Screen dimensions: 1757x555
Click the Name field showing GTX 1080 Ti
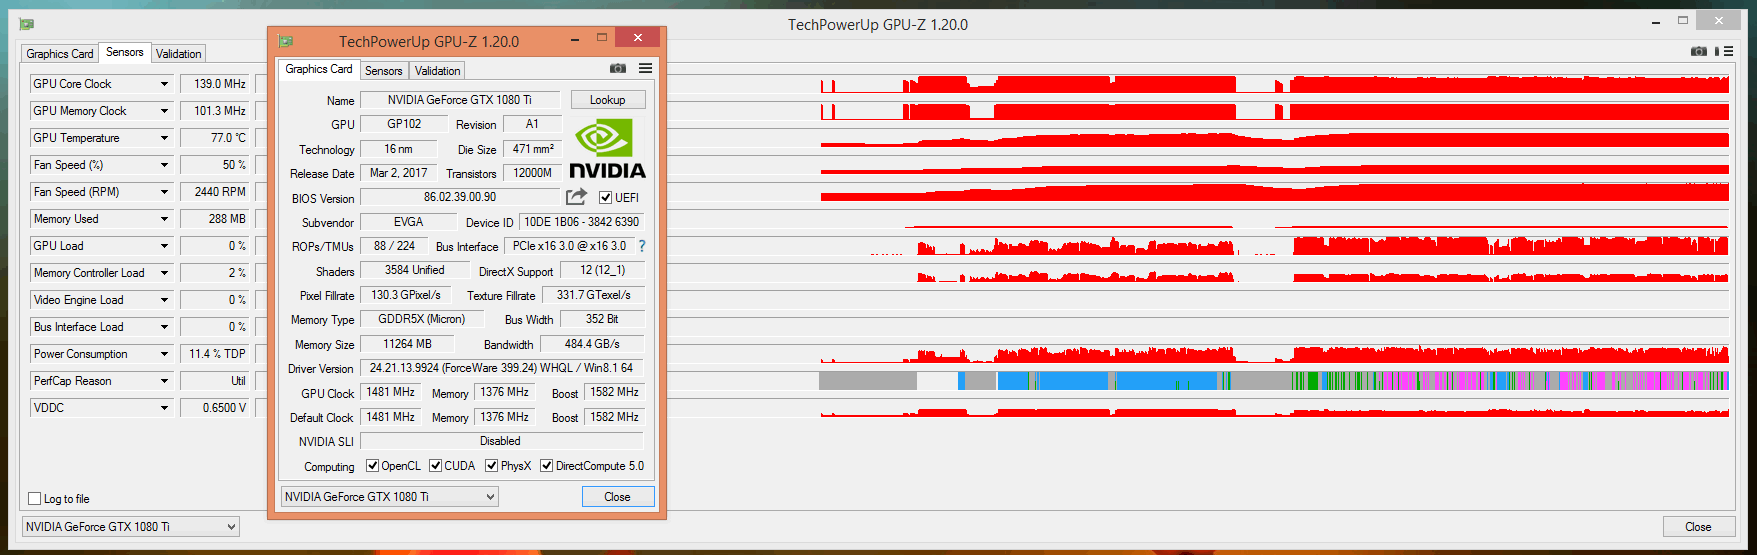coord(460,100)
